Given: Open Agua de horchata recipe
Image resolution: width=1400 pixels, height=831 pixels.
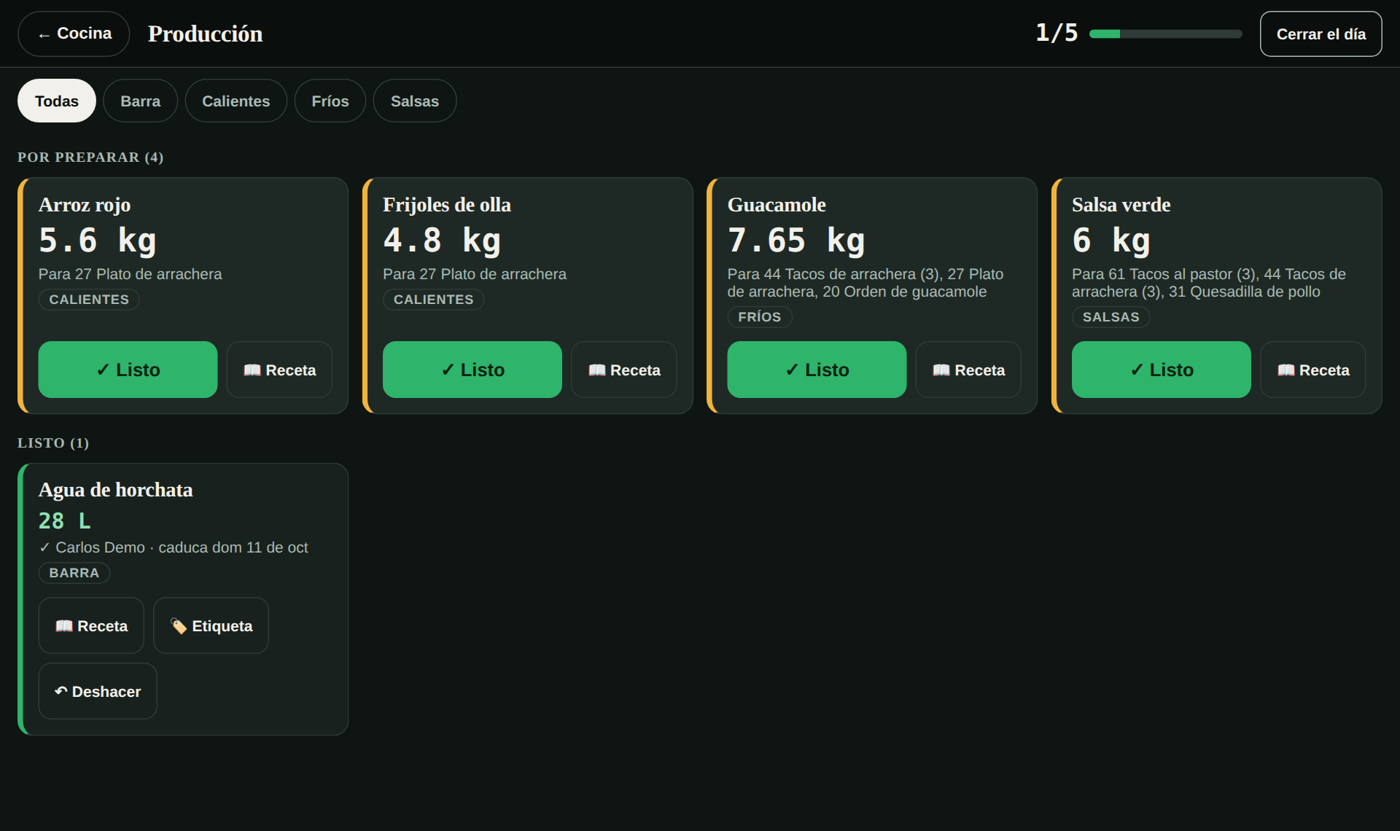Looking at the screenshot, I should (91, 626).
